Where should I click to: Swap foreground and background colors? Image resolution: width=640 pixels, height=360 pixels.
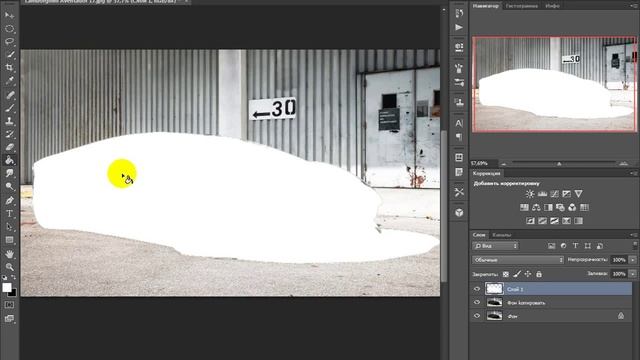tap(13, 278)
